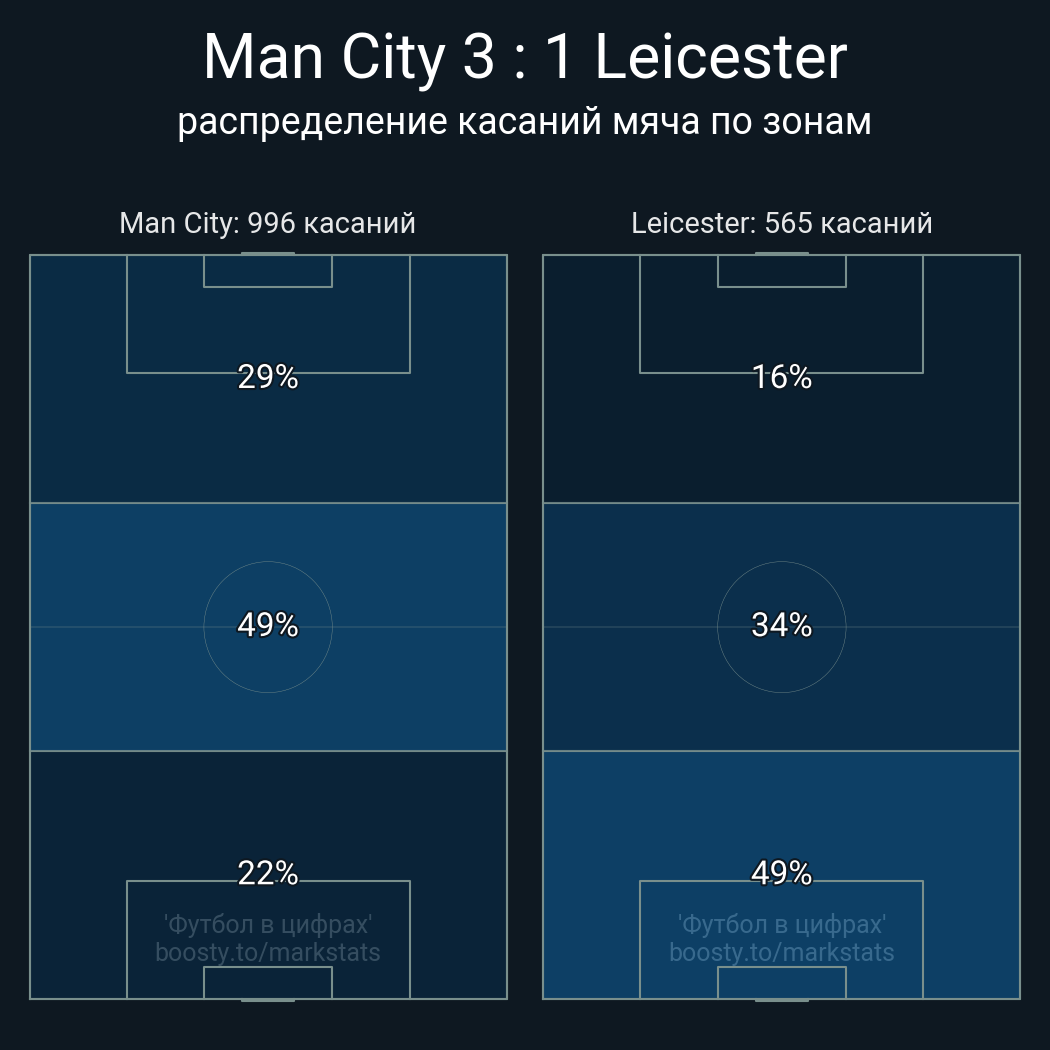Click the Leicester: 565 касаний label
The width and height of the screenshot is (1050, 1050).
pyautogui.click(x=781, y=223)
